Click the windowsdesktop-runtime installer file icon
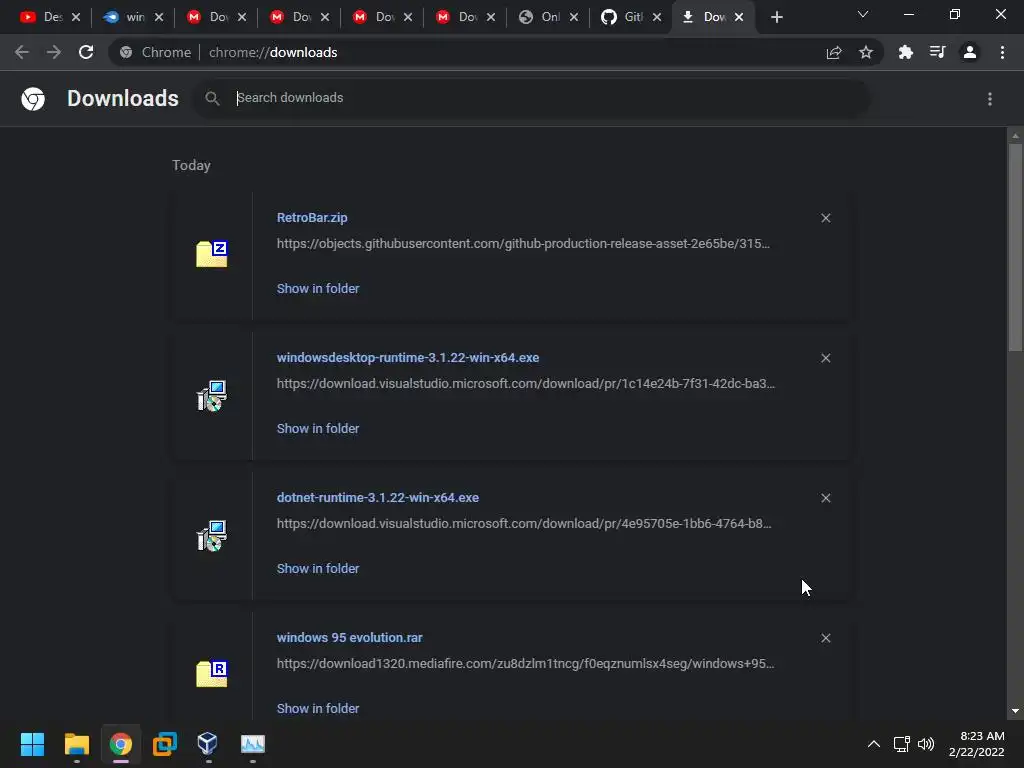Viewport: 1024px width, 768px height. point(212,396)
